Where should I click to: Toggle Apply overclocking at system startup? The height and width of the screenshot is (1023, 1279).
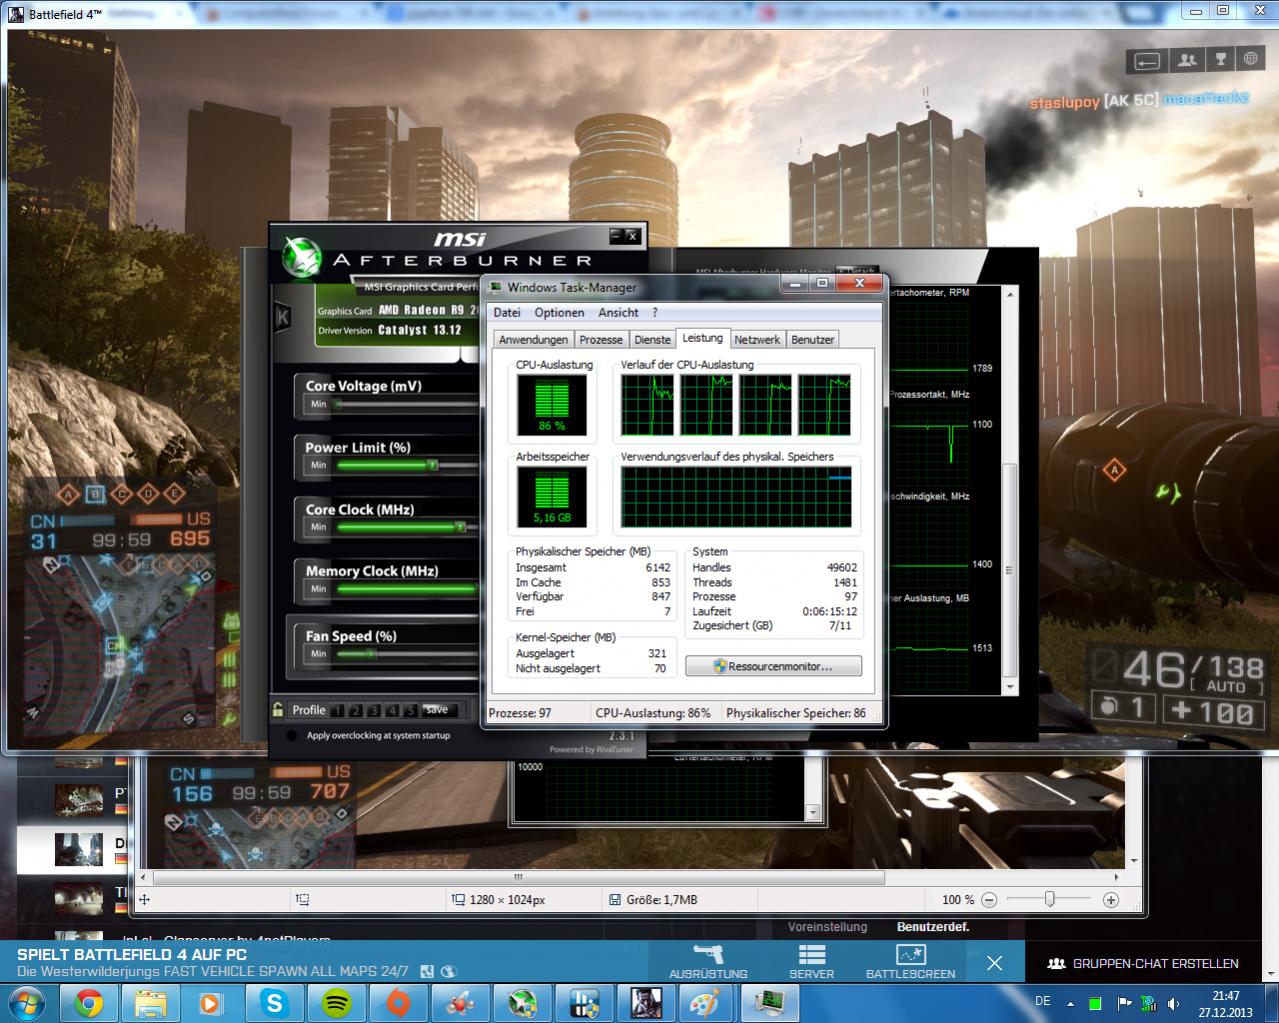coord(292,736)
